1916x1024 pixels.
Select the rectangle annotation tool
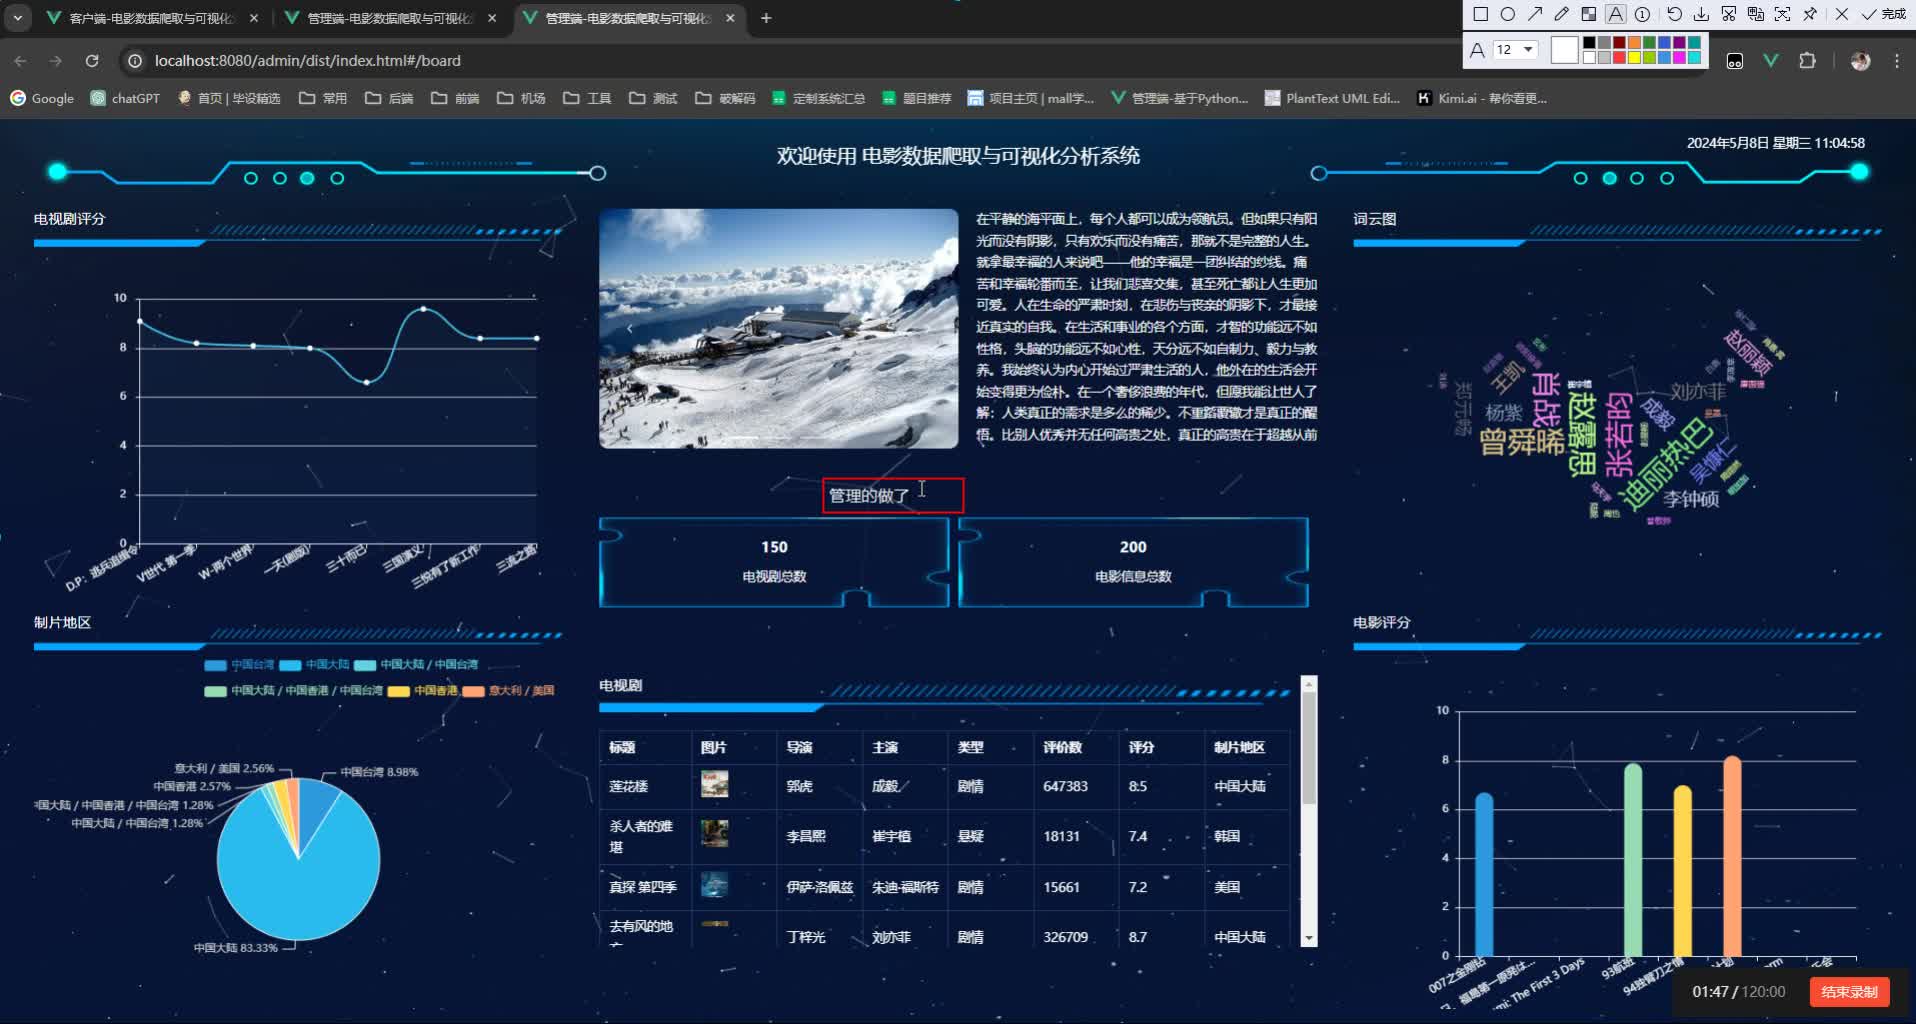pyautogui.click(x=1481, y=14)
